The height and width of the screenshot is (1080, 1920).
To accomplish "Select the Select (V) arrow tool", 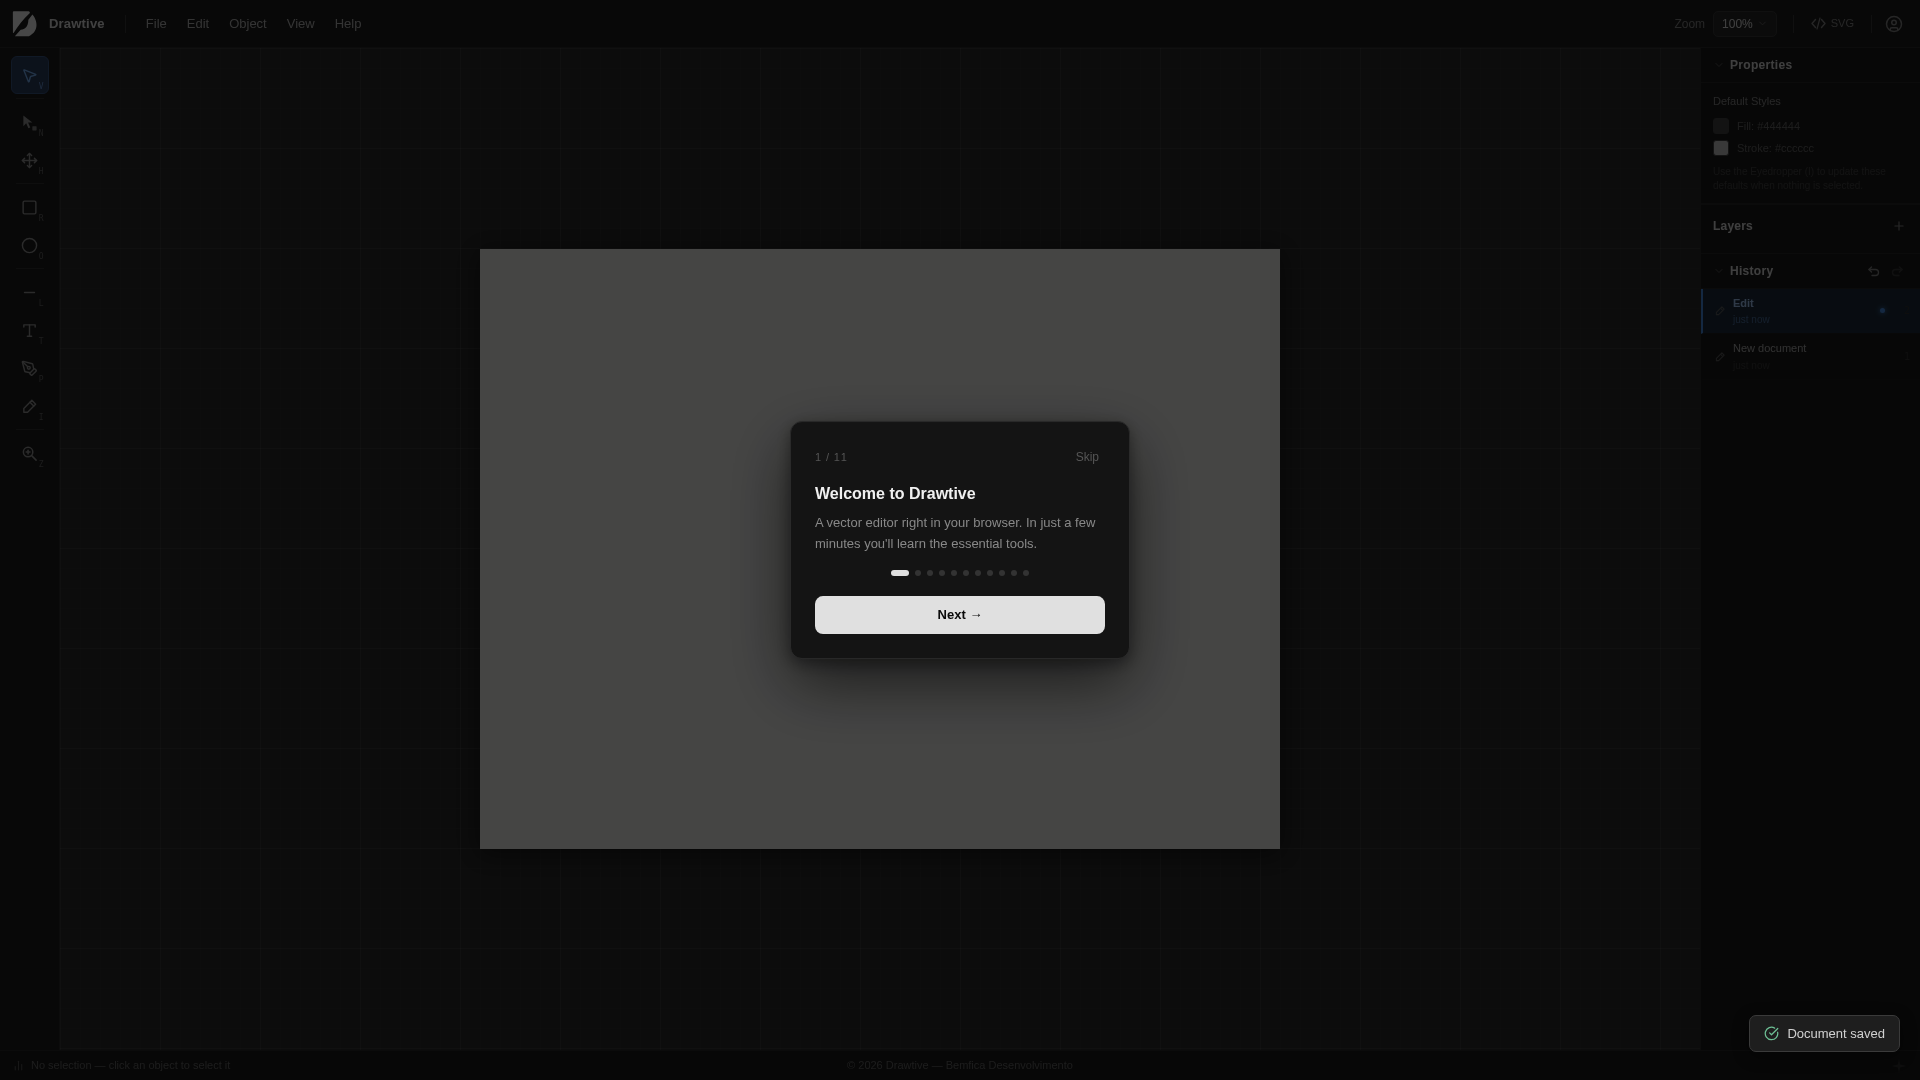I will pos(30,76).
